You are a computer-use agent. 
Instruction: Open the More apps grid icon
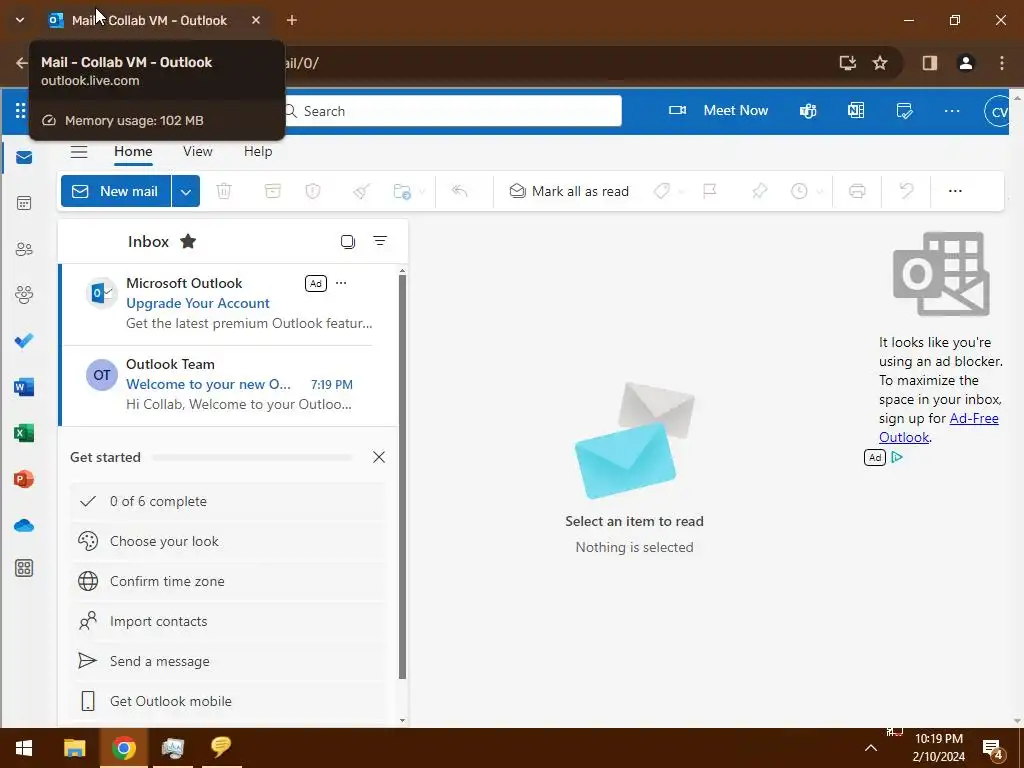click(24, 568)
